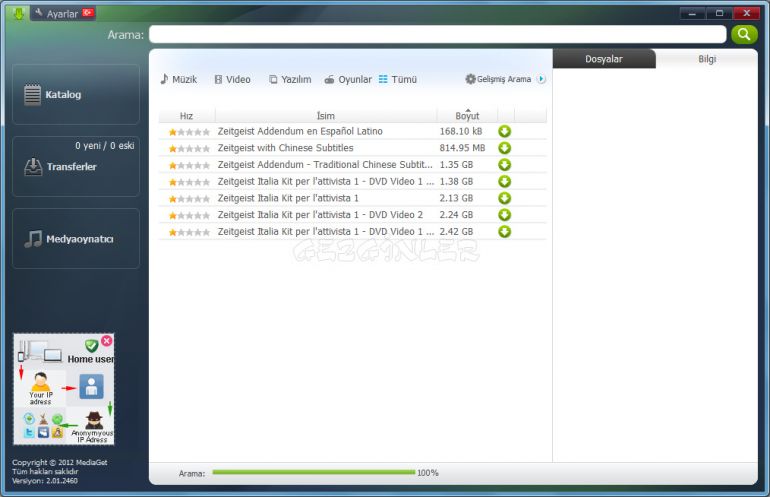This screenshot has width=770, height=497.
Task: Switch to the Dosyalar tab
Action: coord(604,59)
